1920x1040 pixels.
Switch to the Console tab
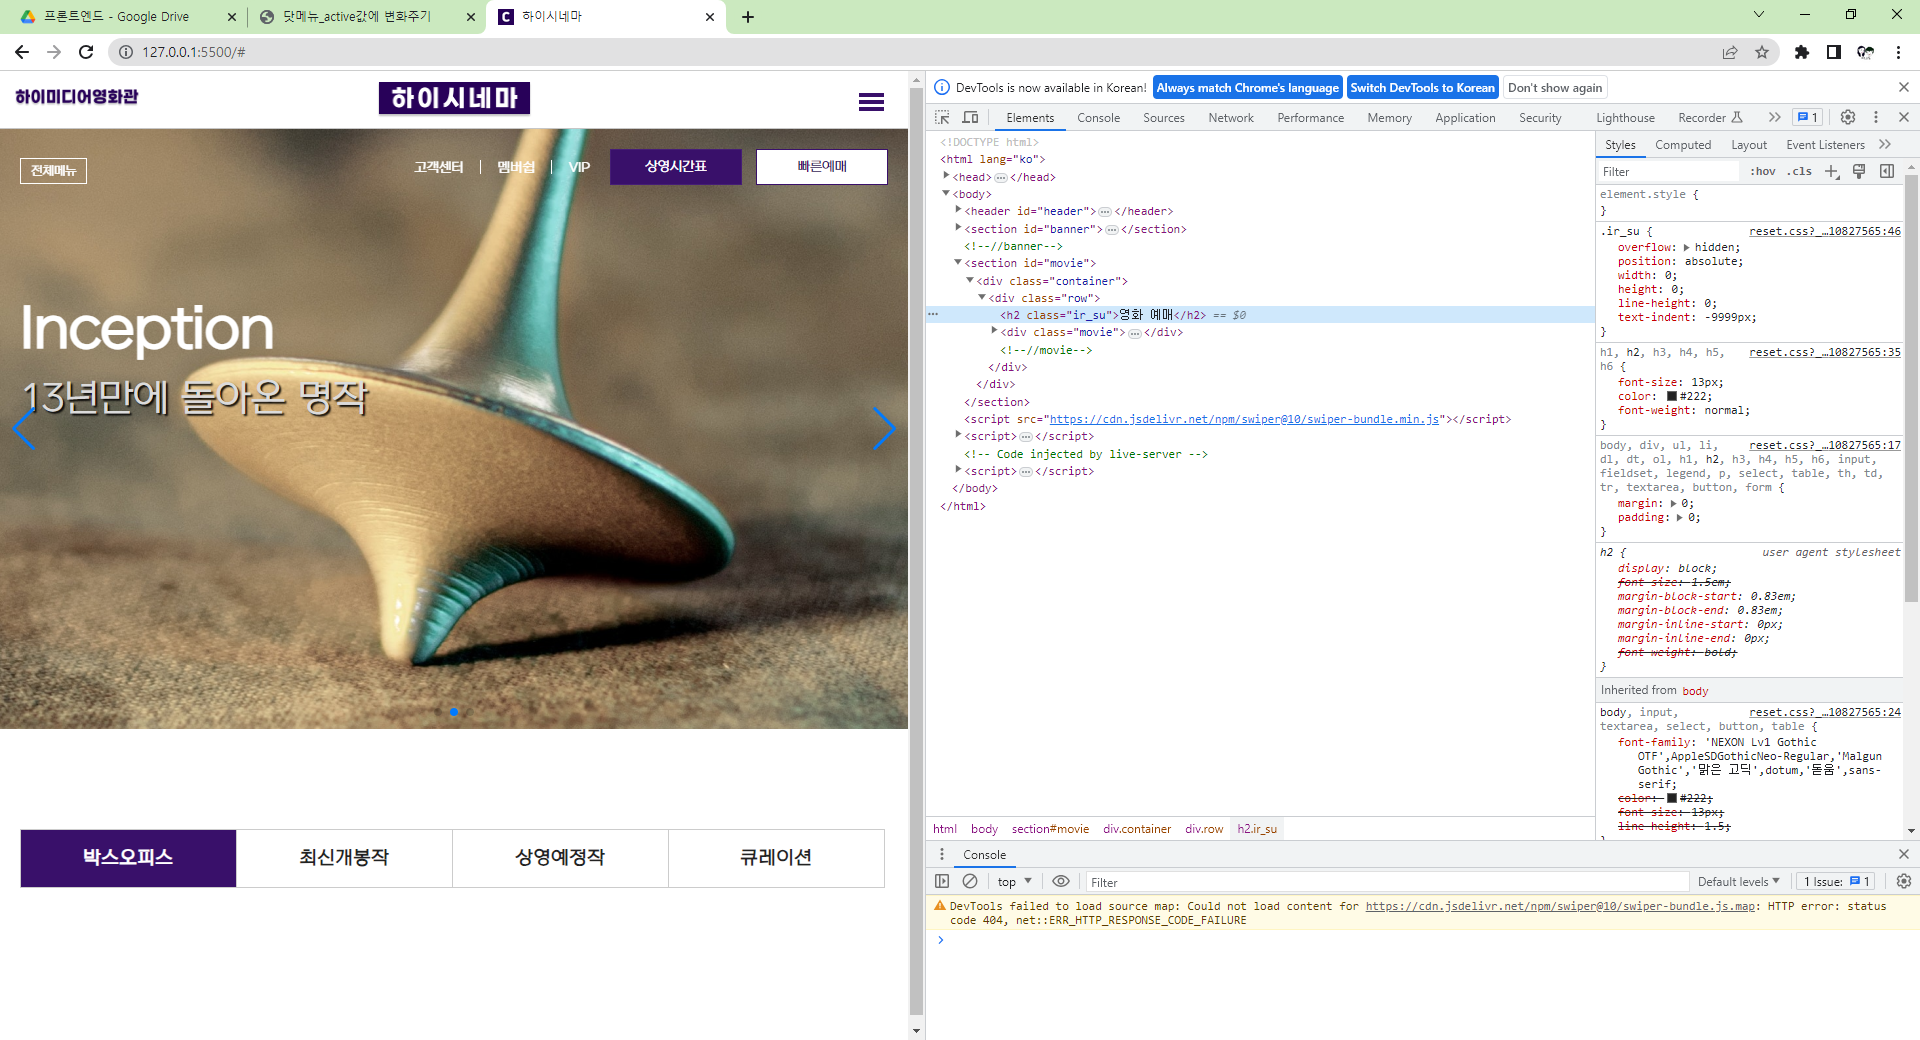click(1098, 117)
